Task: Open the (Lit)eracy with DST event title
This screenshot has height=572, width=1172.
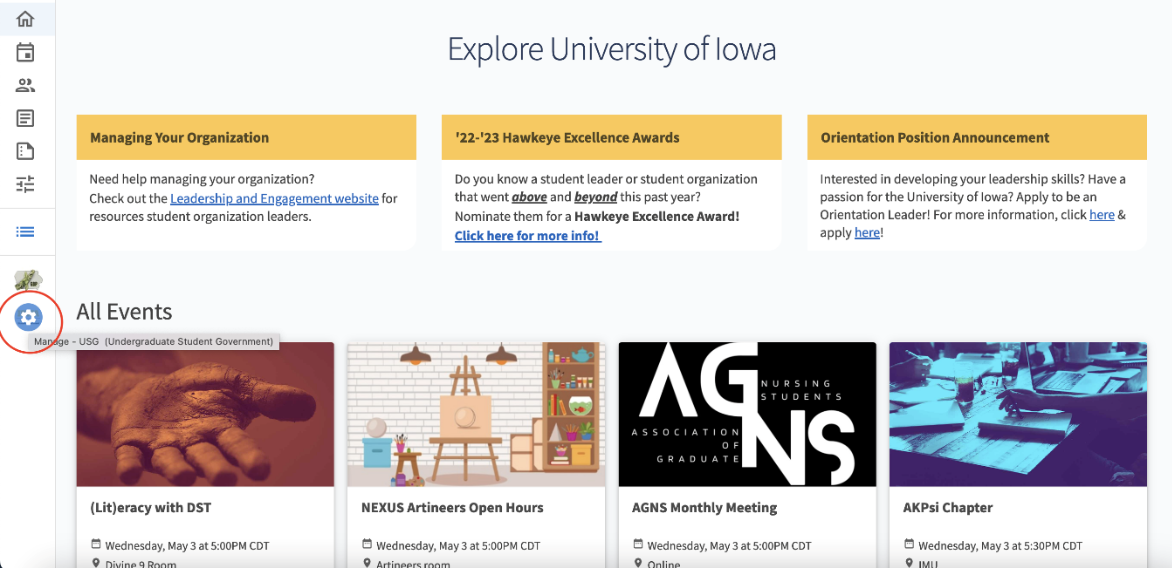Action: tap(150, 508)
